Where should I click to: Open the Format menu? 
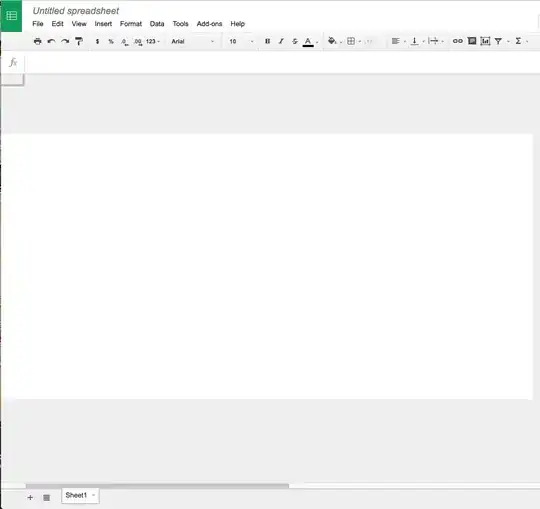click(x=131, y=24)
